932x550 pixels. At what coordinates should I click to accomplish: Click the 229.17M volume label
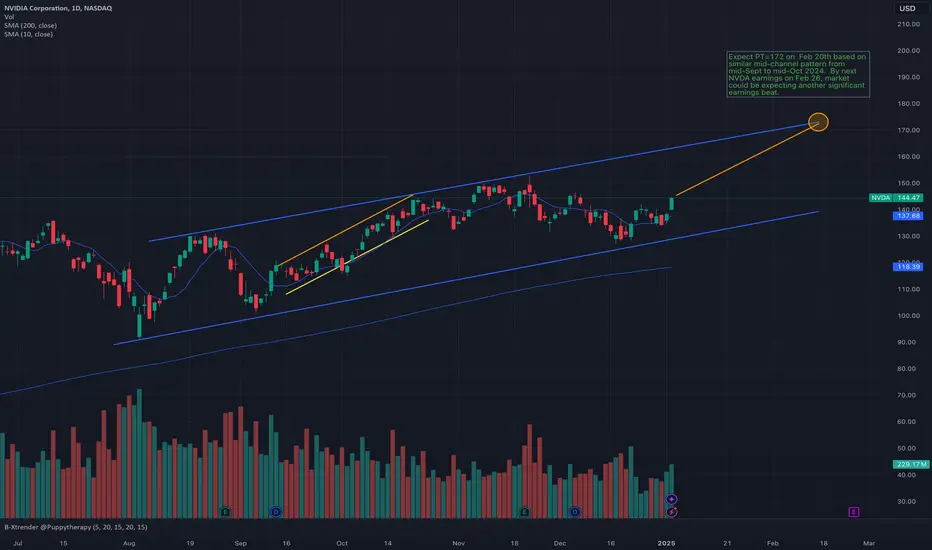coord(911,464)
